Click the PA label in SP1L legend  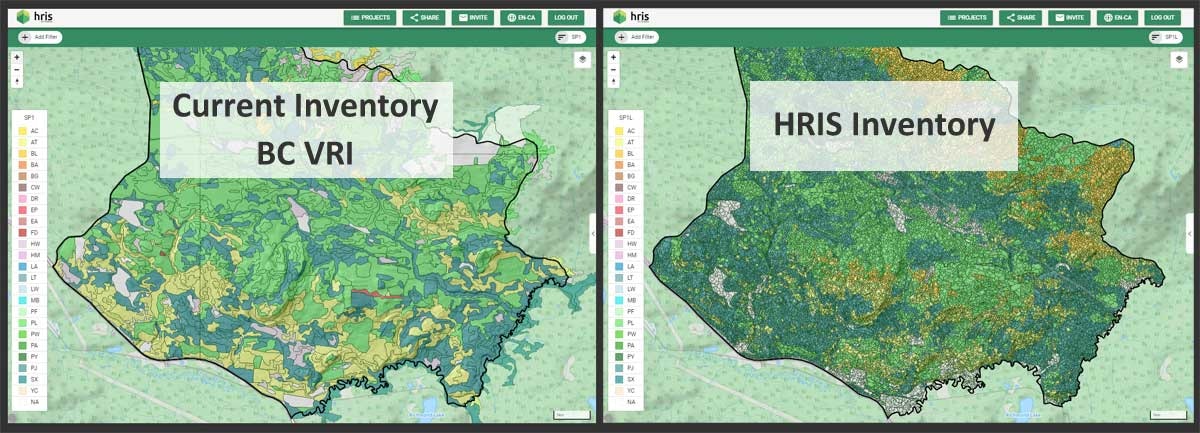[x=630, y=345]
